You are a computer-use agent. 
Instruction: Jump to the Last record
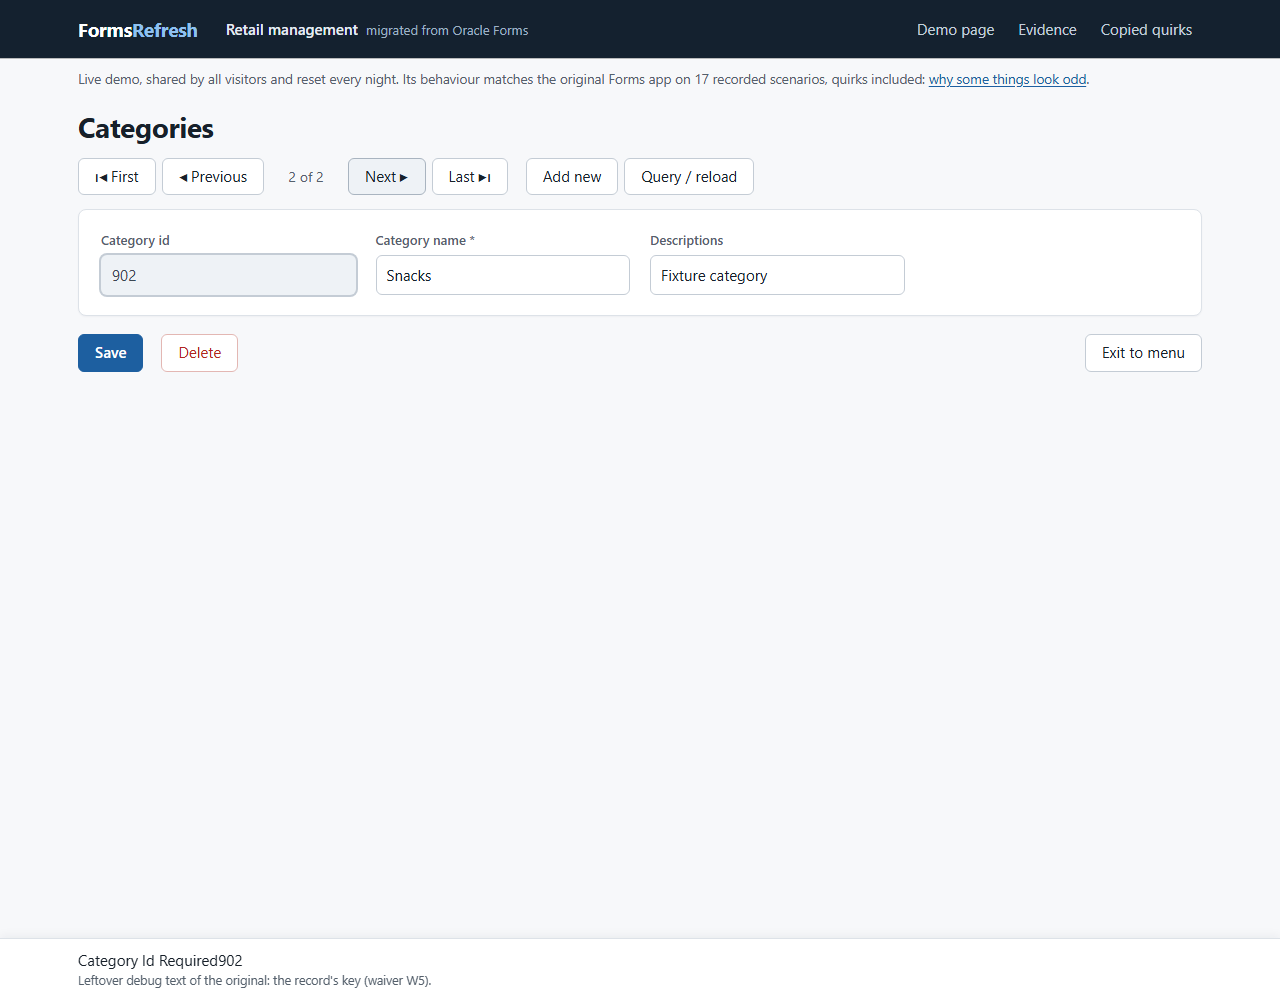coord(470,177)
